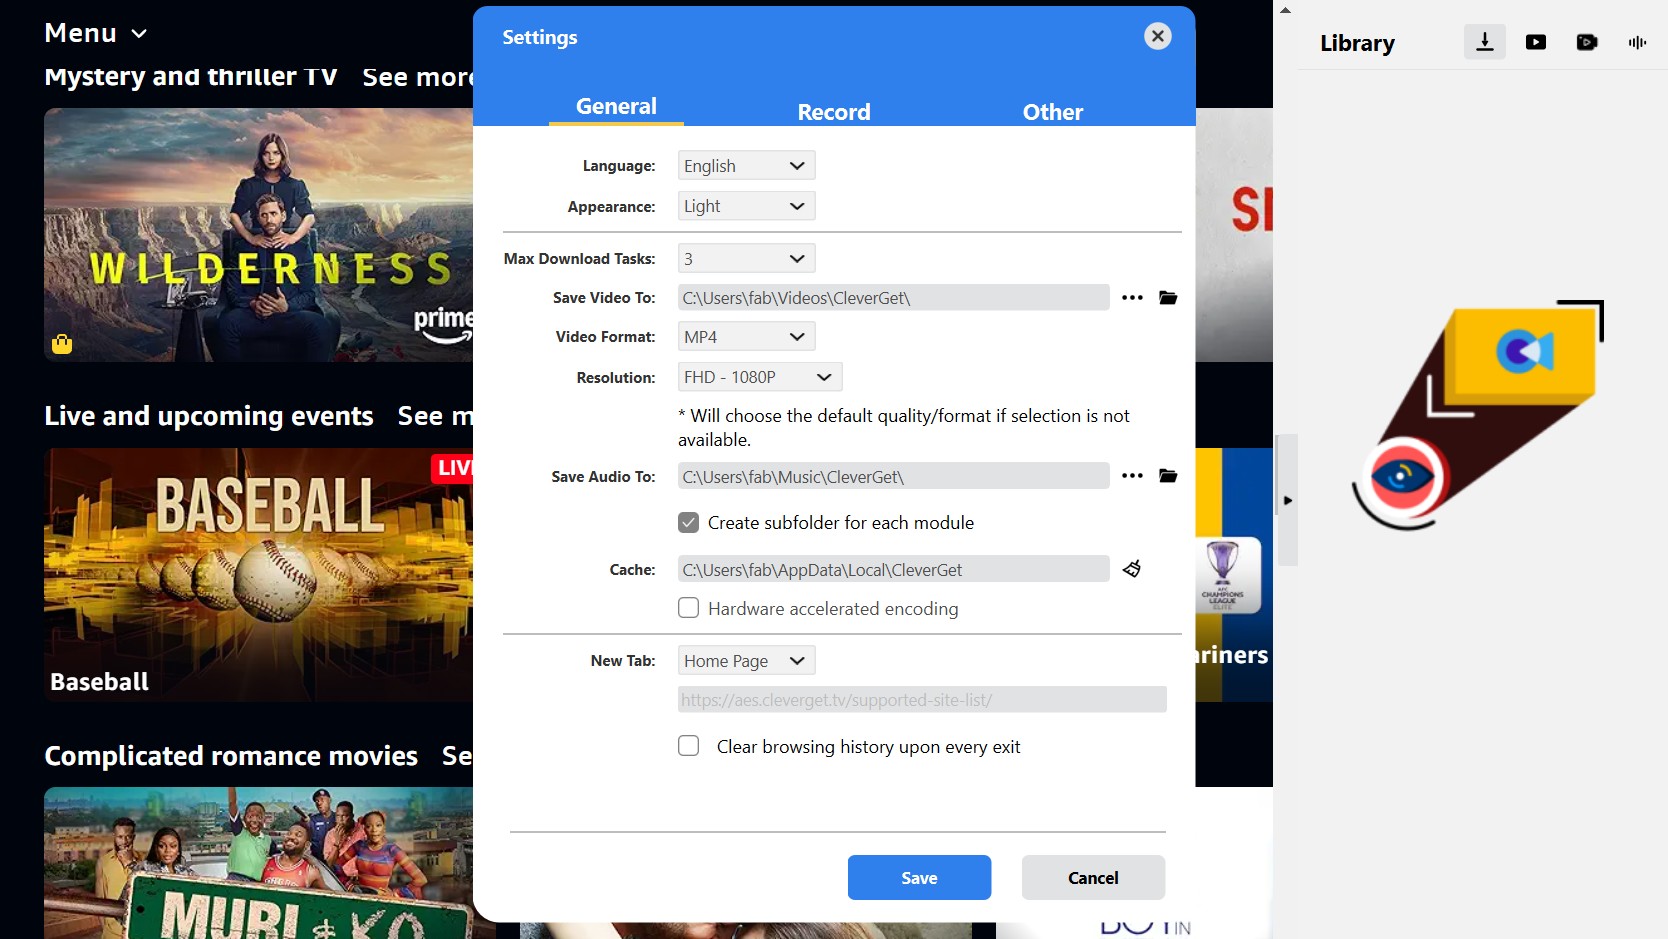The image size is (1668, 939).
Task: Click the Library heading
Action: tap(1357, 43)
